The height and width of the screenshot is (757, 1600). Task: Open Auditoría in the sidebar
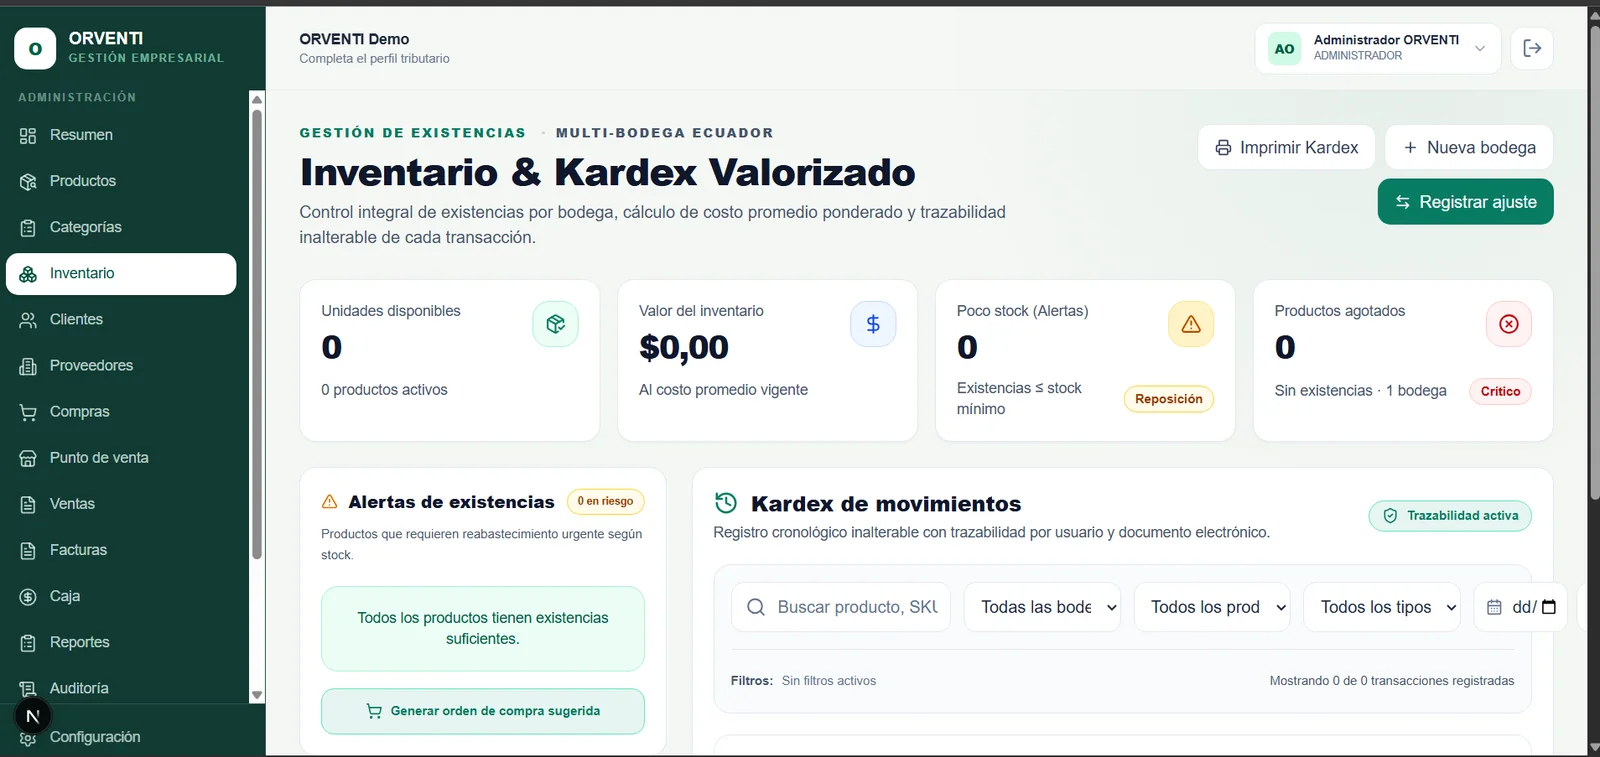click(x=121, y=688)
